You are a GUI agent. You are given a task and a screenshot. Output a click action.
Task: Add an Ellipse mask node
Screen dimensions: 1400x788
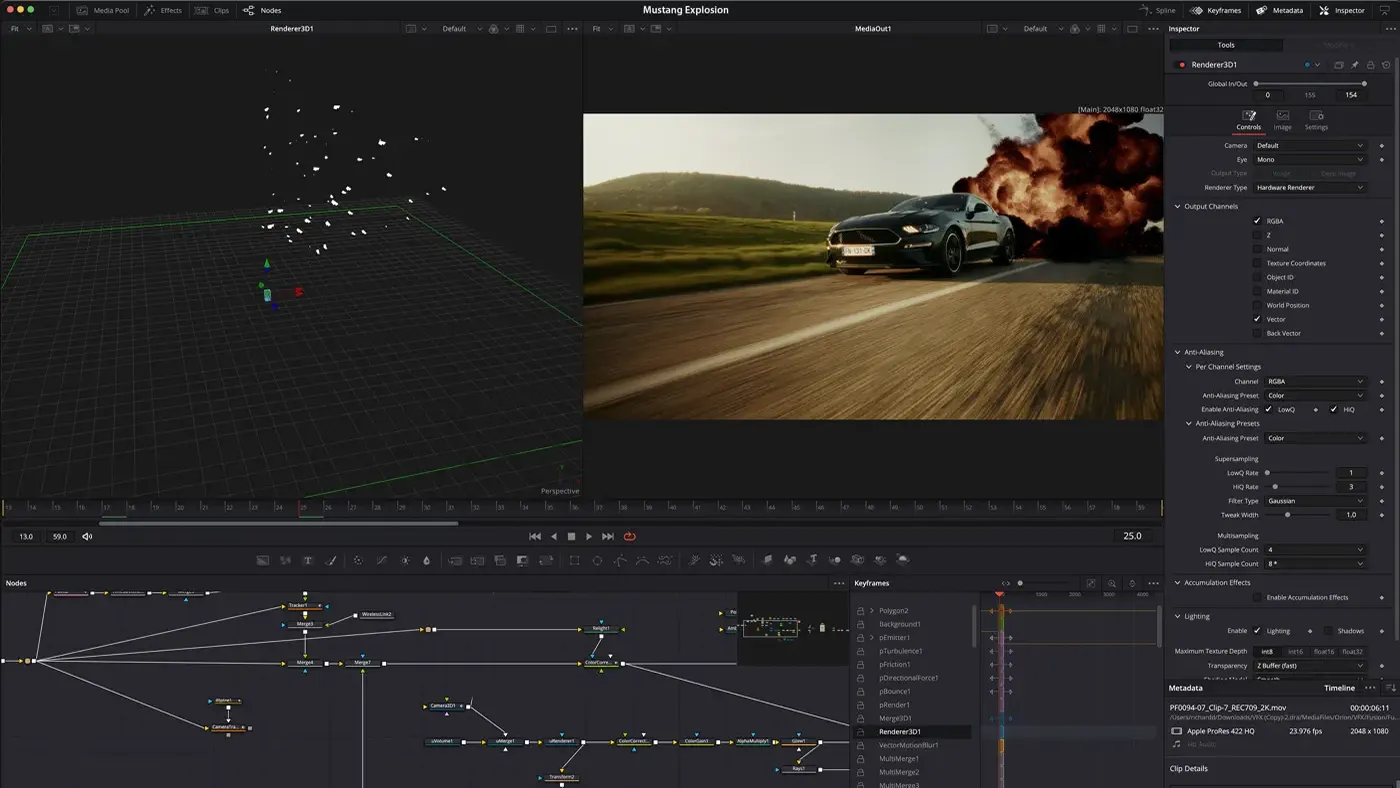pos(597,560)
